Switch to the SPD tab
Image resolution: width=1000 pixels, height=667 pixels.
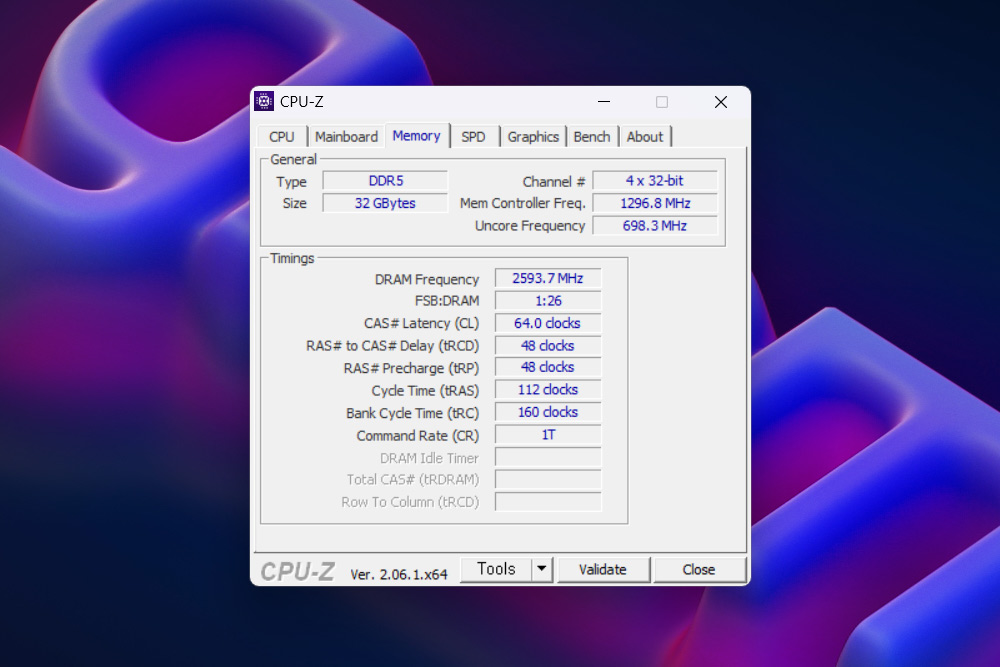pos(473,137)
